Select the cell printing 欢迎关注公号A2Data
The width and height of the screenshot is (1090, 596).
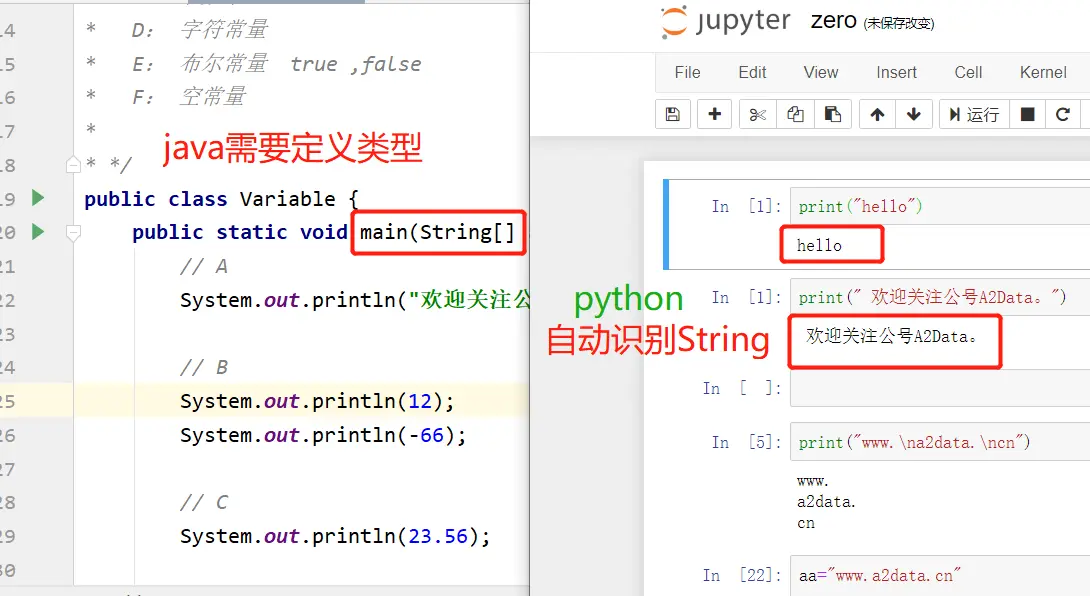940,297
